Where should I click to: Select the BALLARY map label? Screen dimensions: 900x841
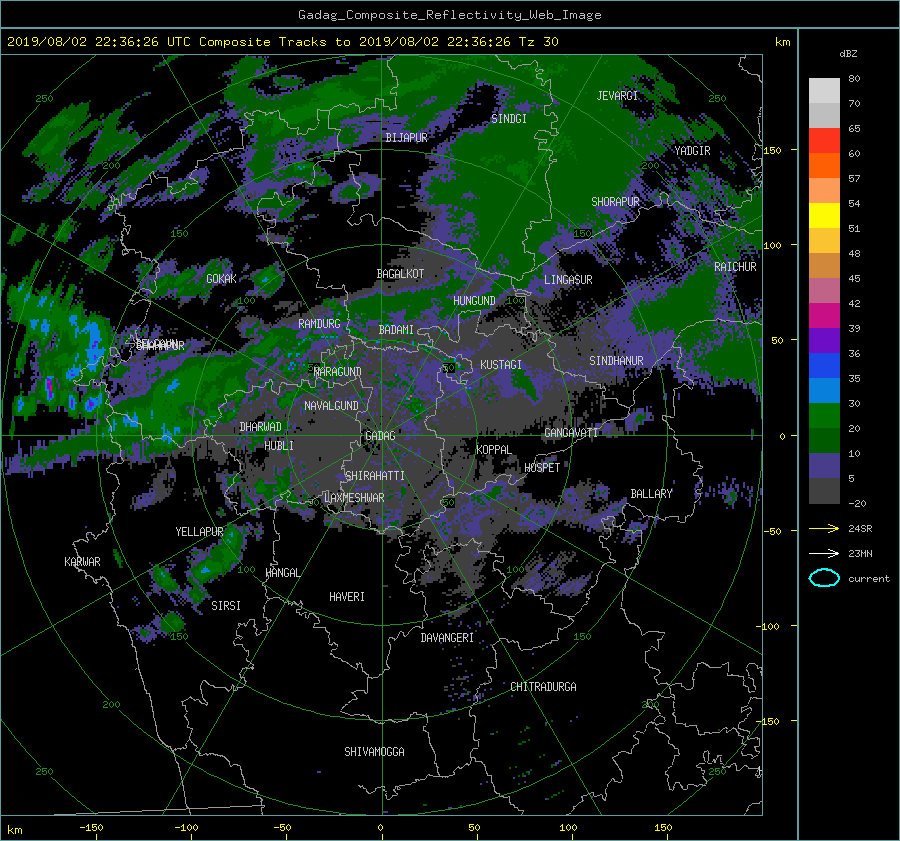pyautogui.click(x=651, y=494)
